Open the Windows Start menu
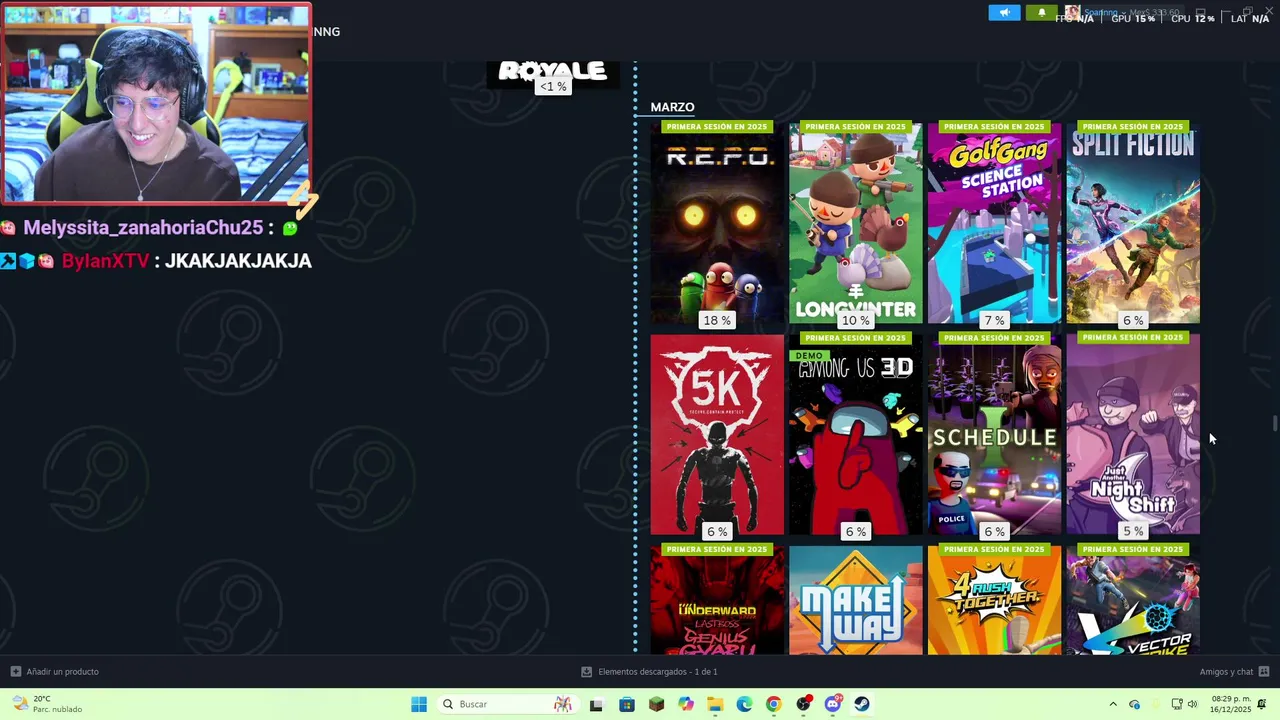 [x=419, y=704]
